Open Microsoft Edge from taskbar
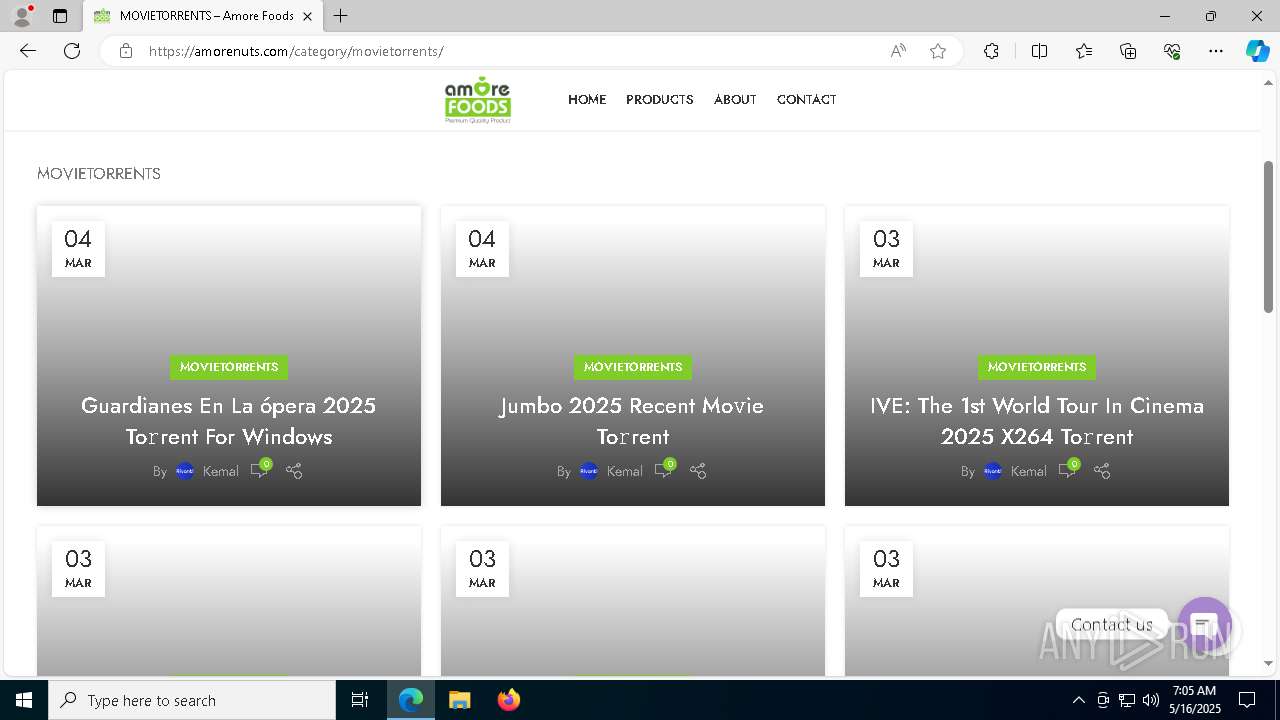The height and width of the screenshot is (720, 1280). (411, 700)
